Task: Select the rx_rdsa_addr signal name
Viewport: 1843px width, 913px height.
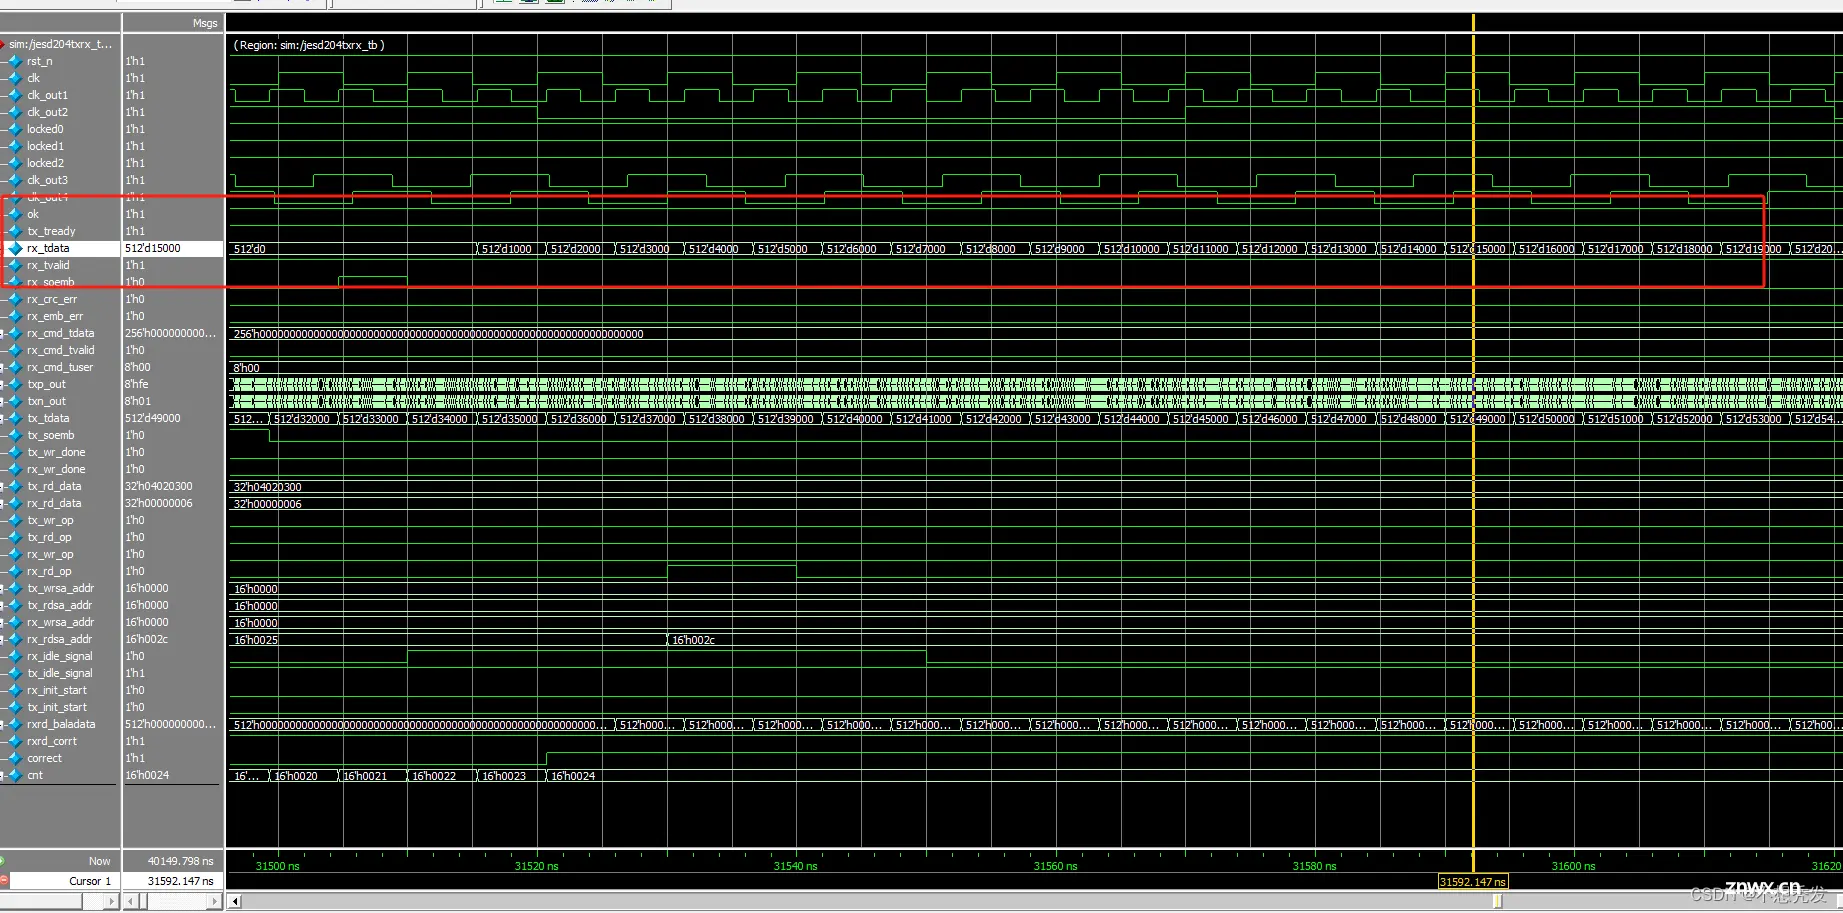Action: tap(59, 639)
